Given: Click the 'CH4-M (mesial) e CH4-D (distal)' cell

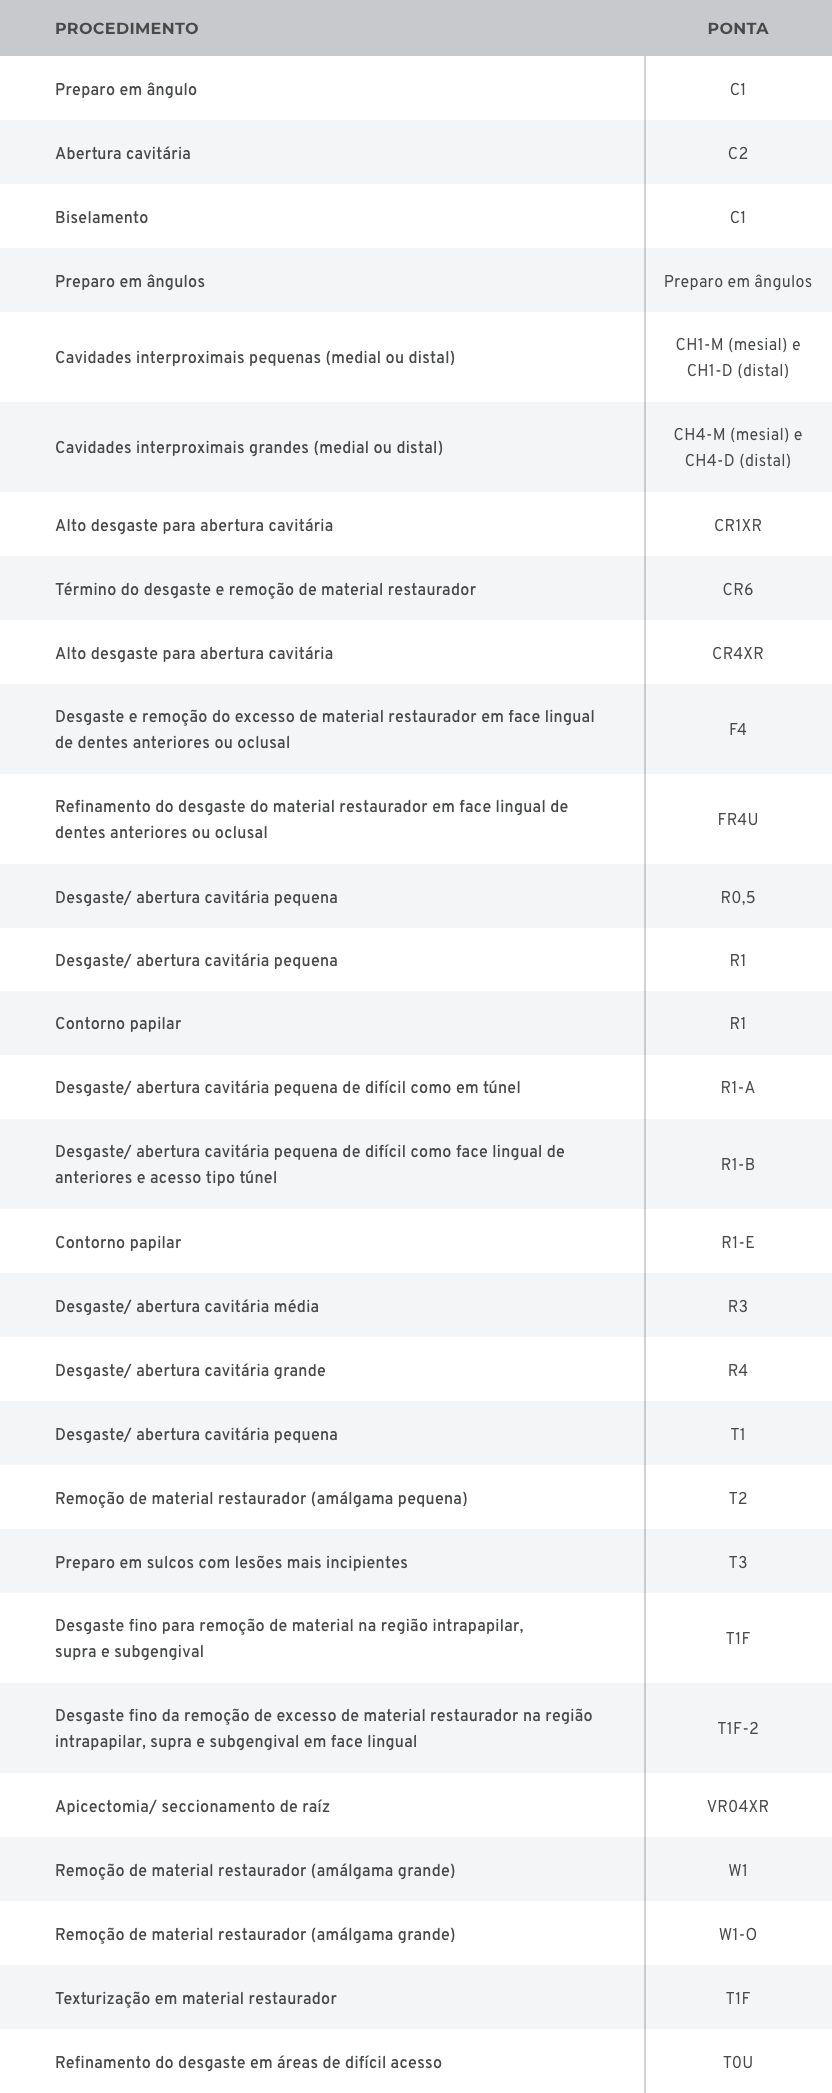Looking at the screenshot, I should coord(738,447).
